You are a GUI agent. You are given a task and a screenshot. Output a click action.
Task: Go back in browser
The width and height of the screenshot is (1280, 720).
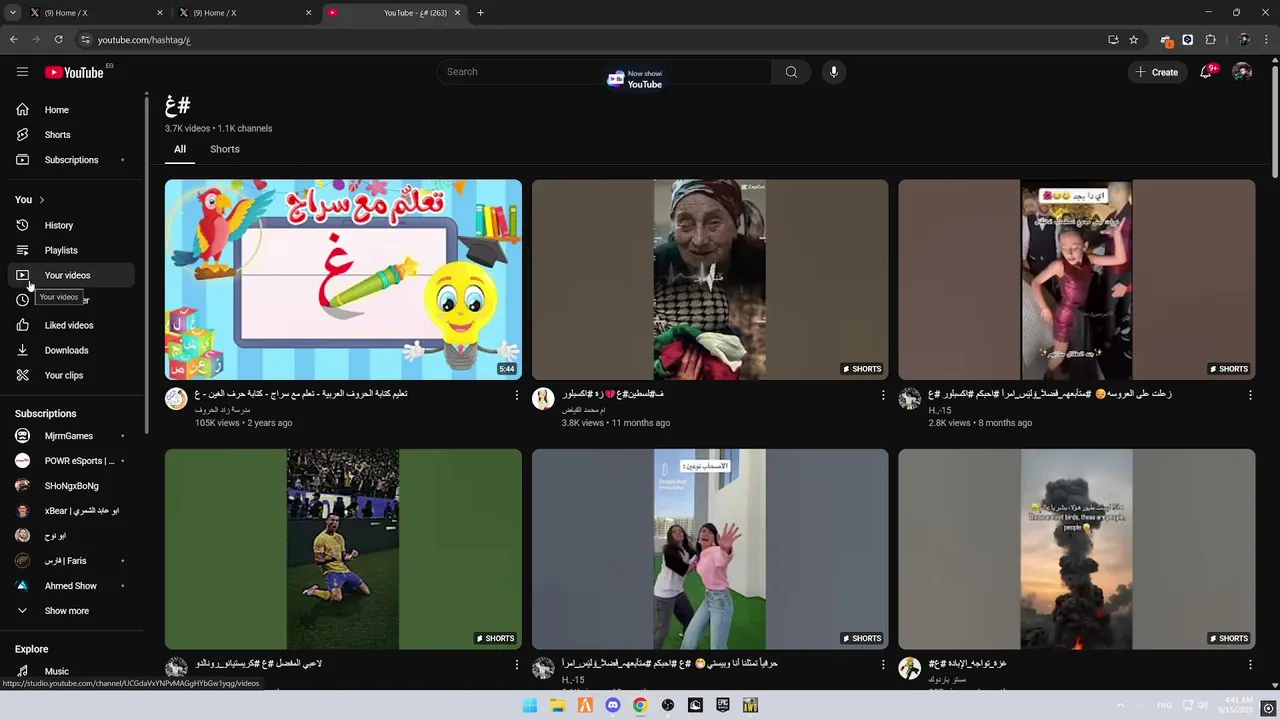coord(14,40)
